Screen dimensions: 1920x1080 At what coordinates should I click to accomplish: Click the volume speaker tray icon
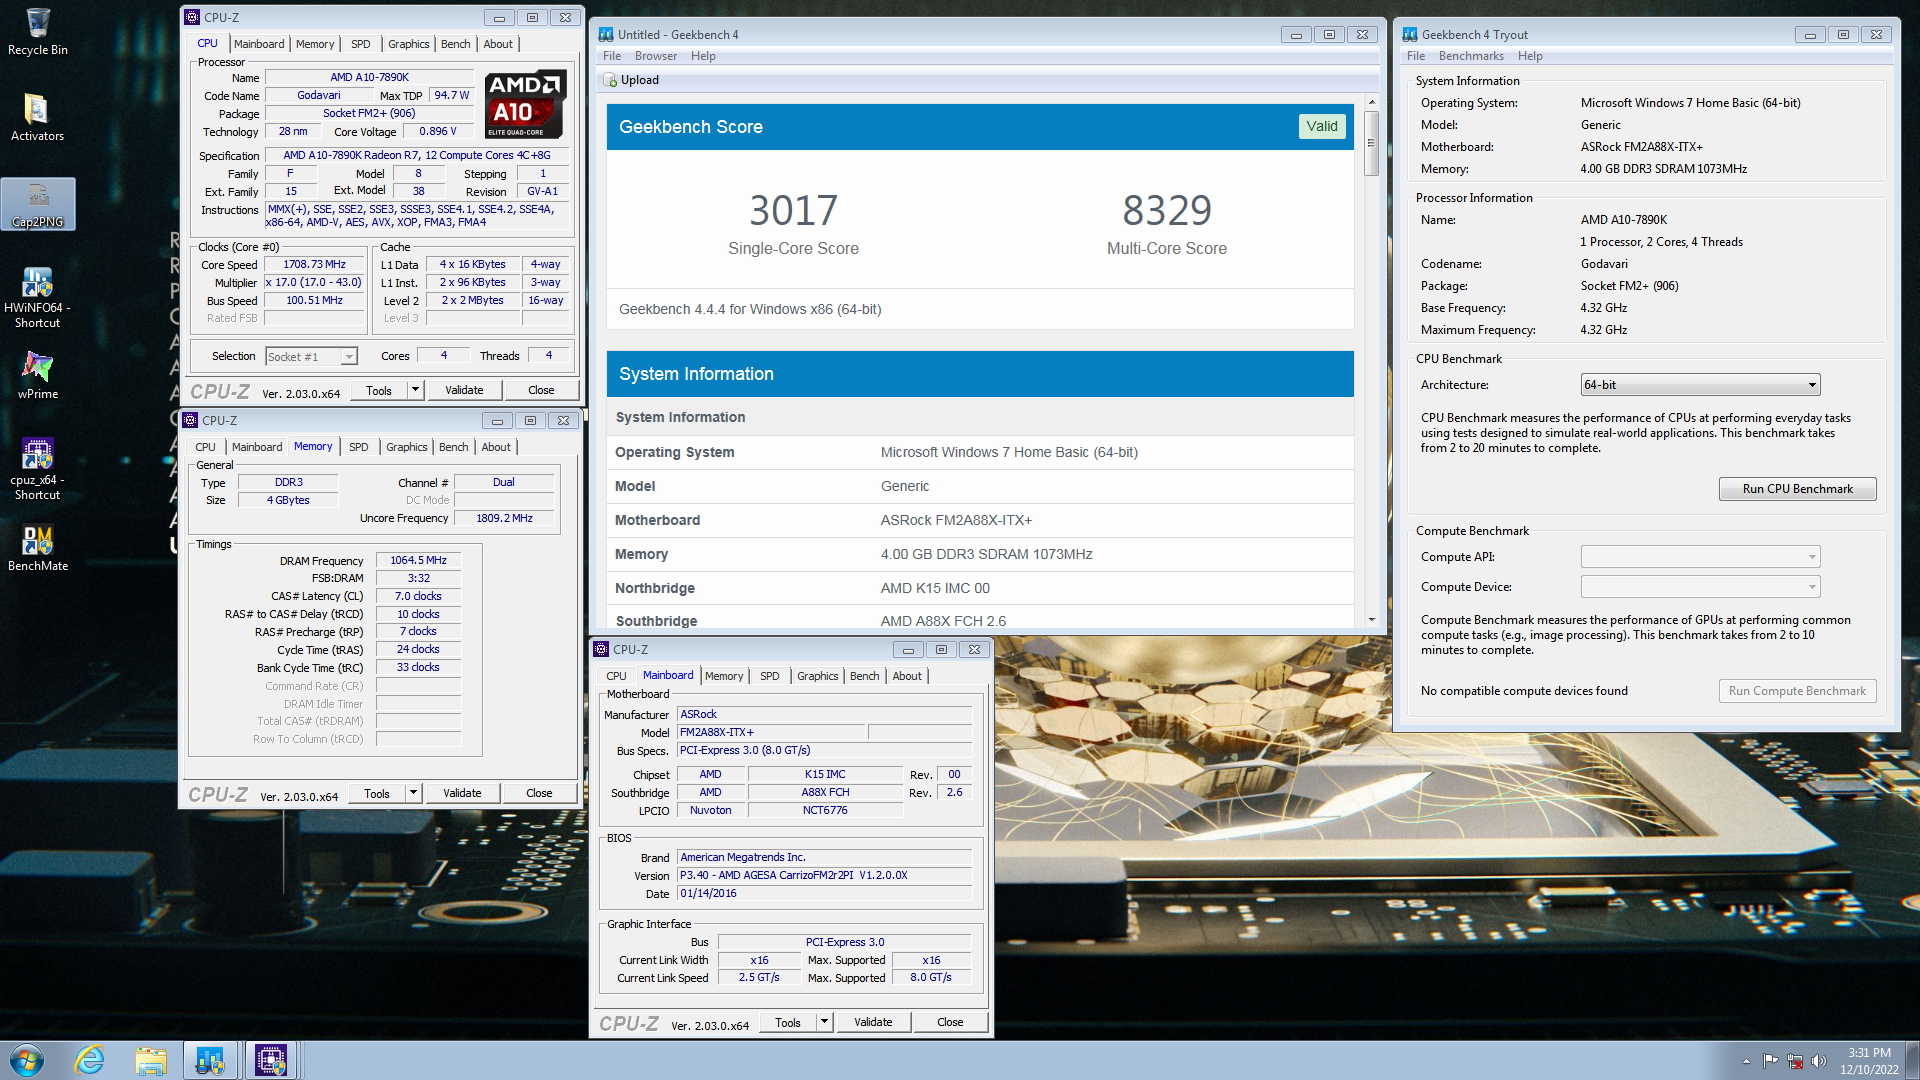[x=1818, y=1061]
